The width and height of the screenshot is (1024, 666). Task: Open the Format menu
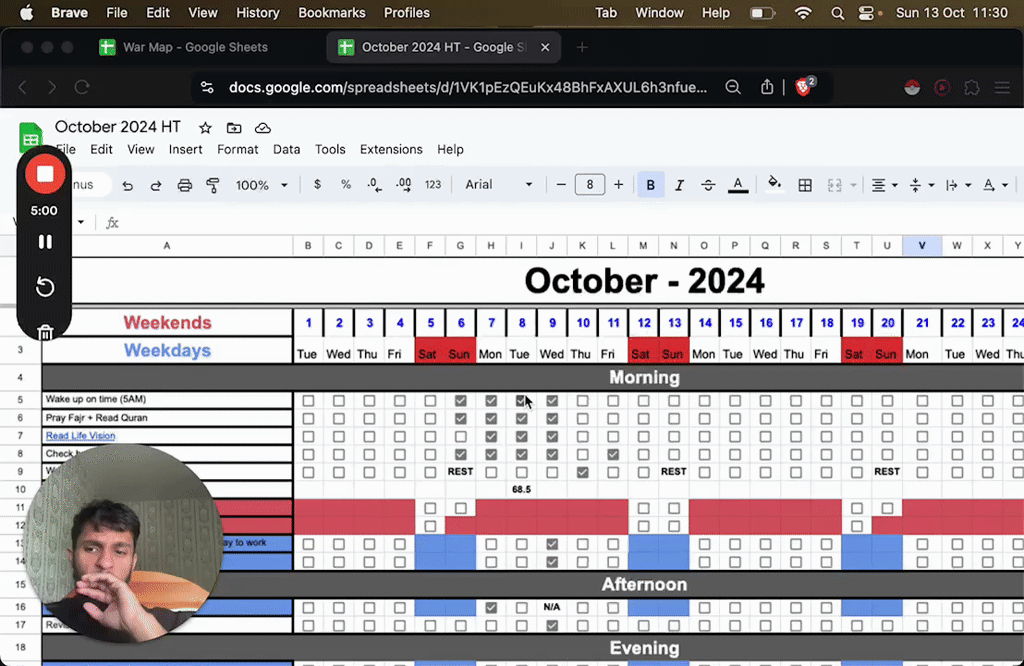(238, 150)
